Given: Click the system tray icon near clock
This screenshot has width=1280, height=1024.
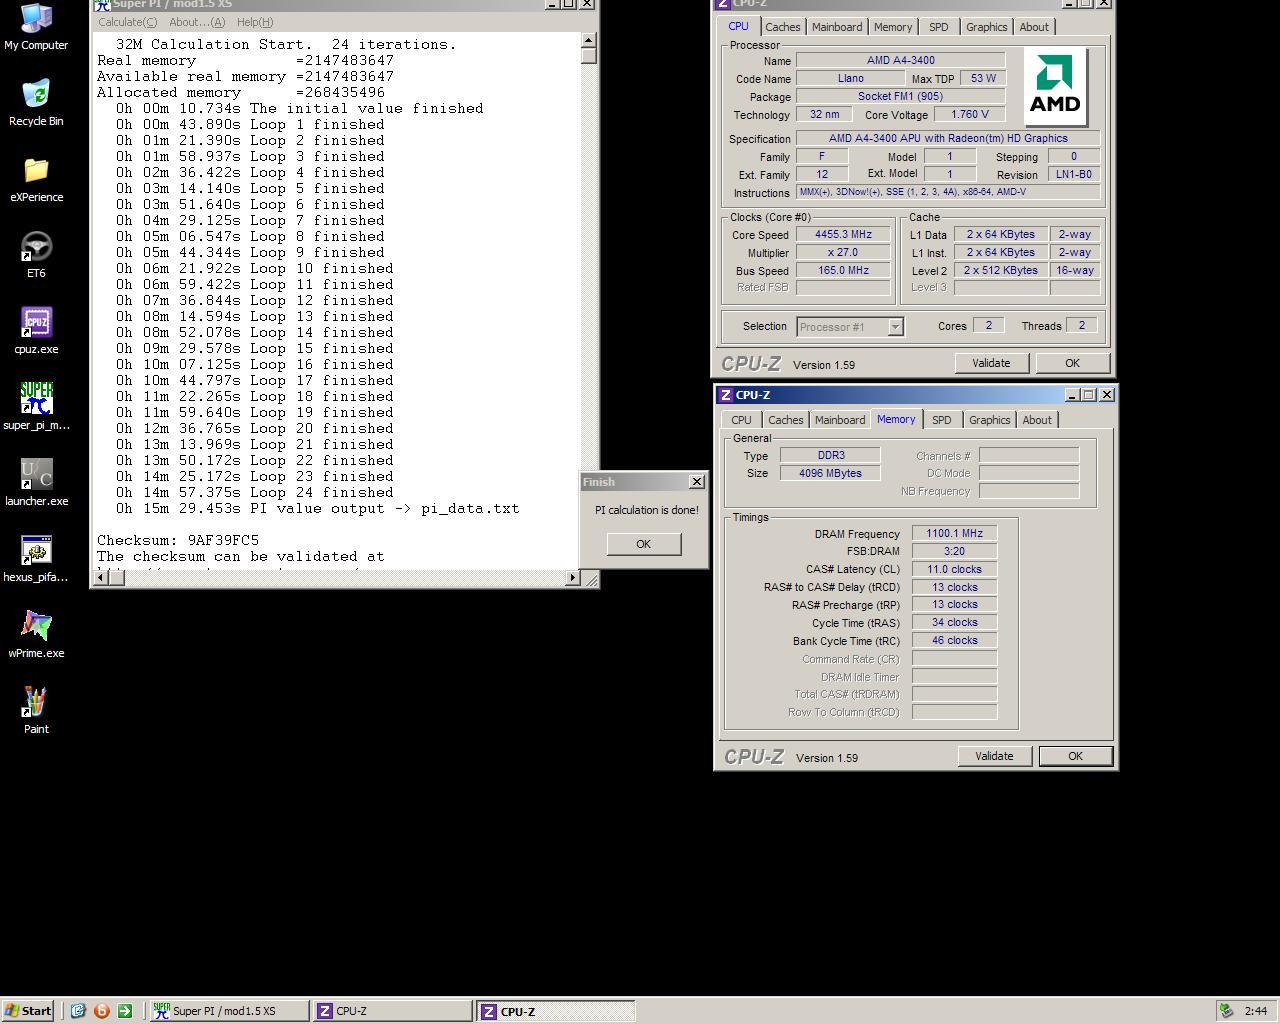Looking at the screenshot, I should [1226, 1011].
